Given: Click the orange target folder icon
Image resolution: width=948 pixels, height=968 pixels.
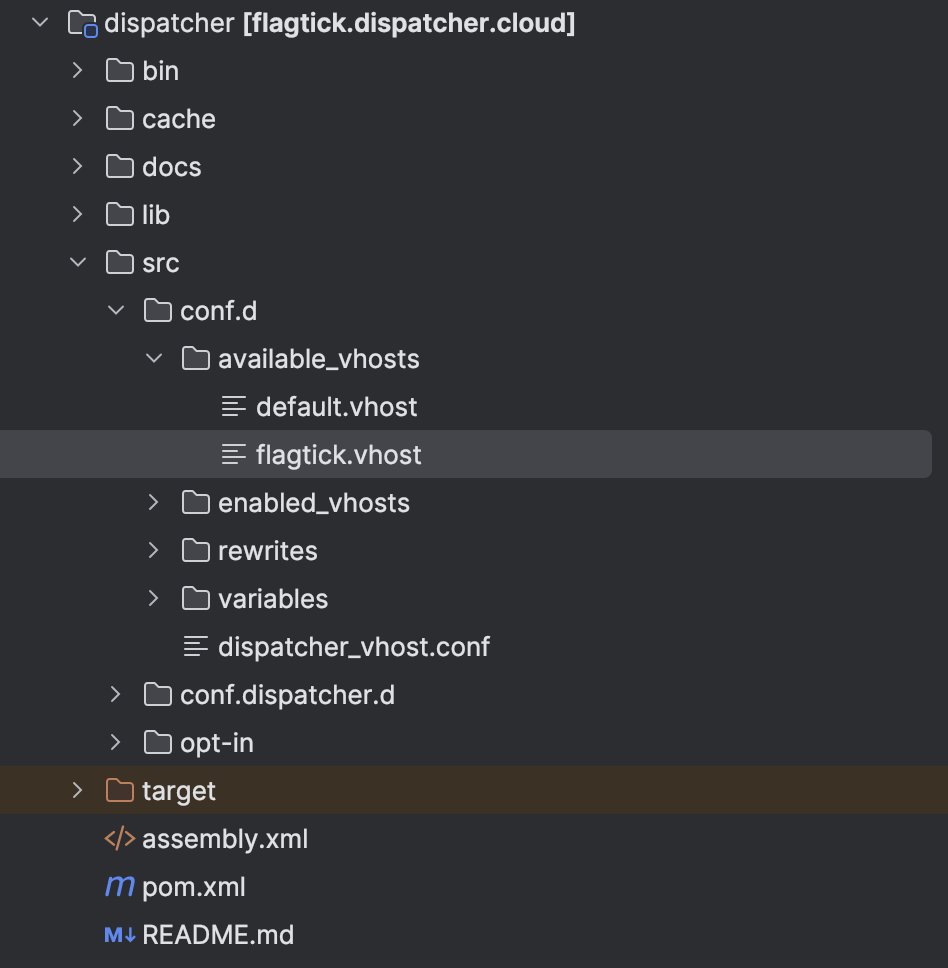Looking at the screenshot, I should (120, 791).
